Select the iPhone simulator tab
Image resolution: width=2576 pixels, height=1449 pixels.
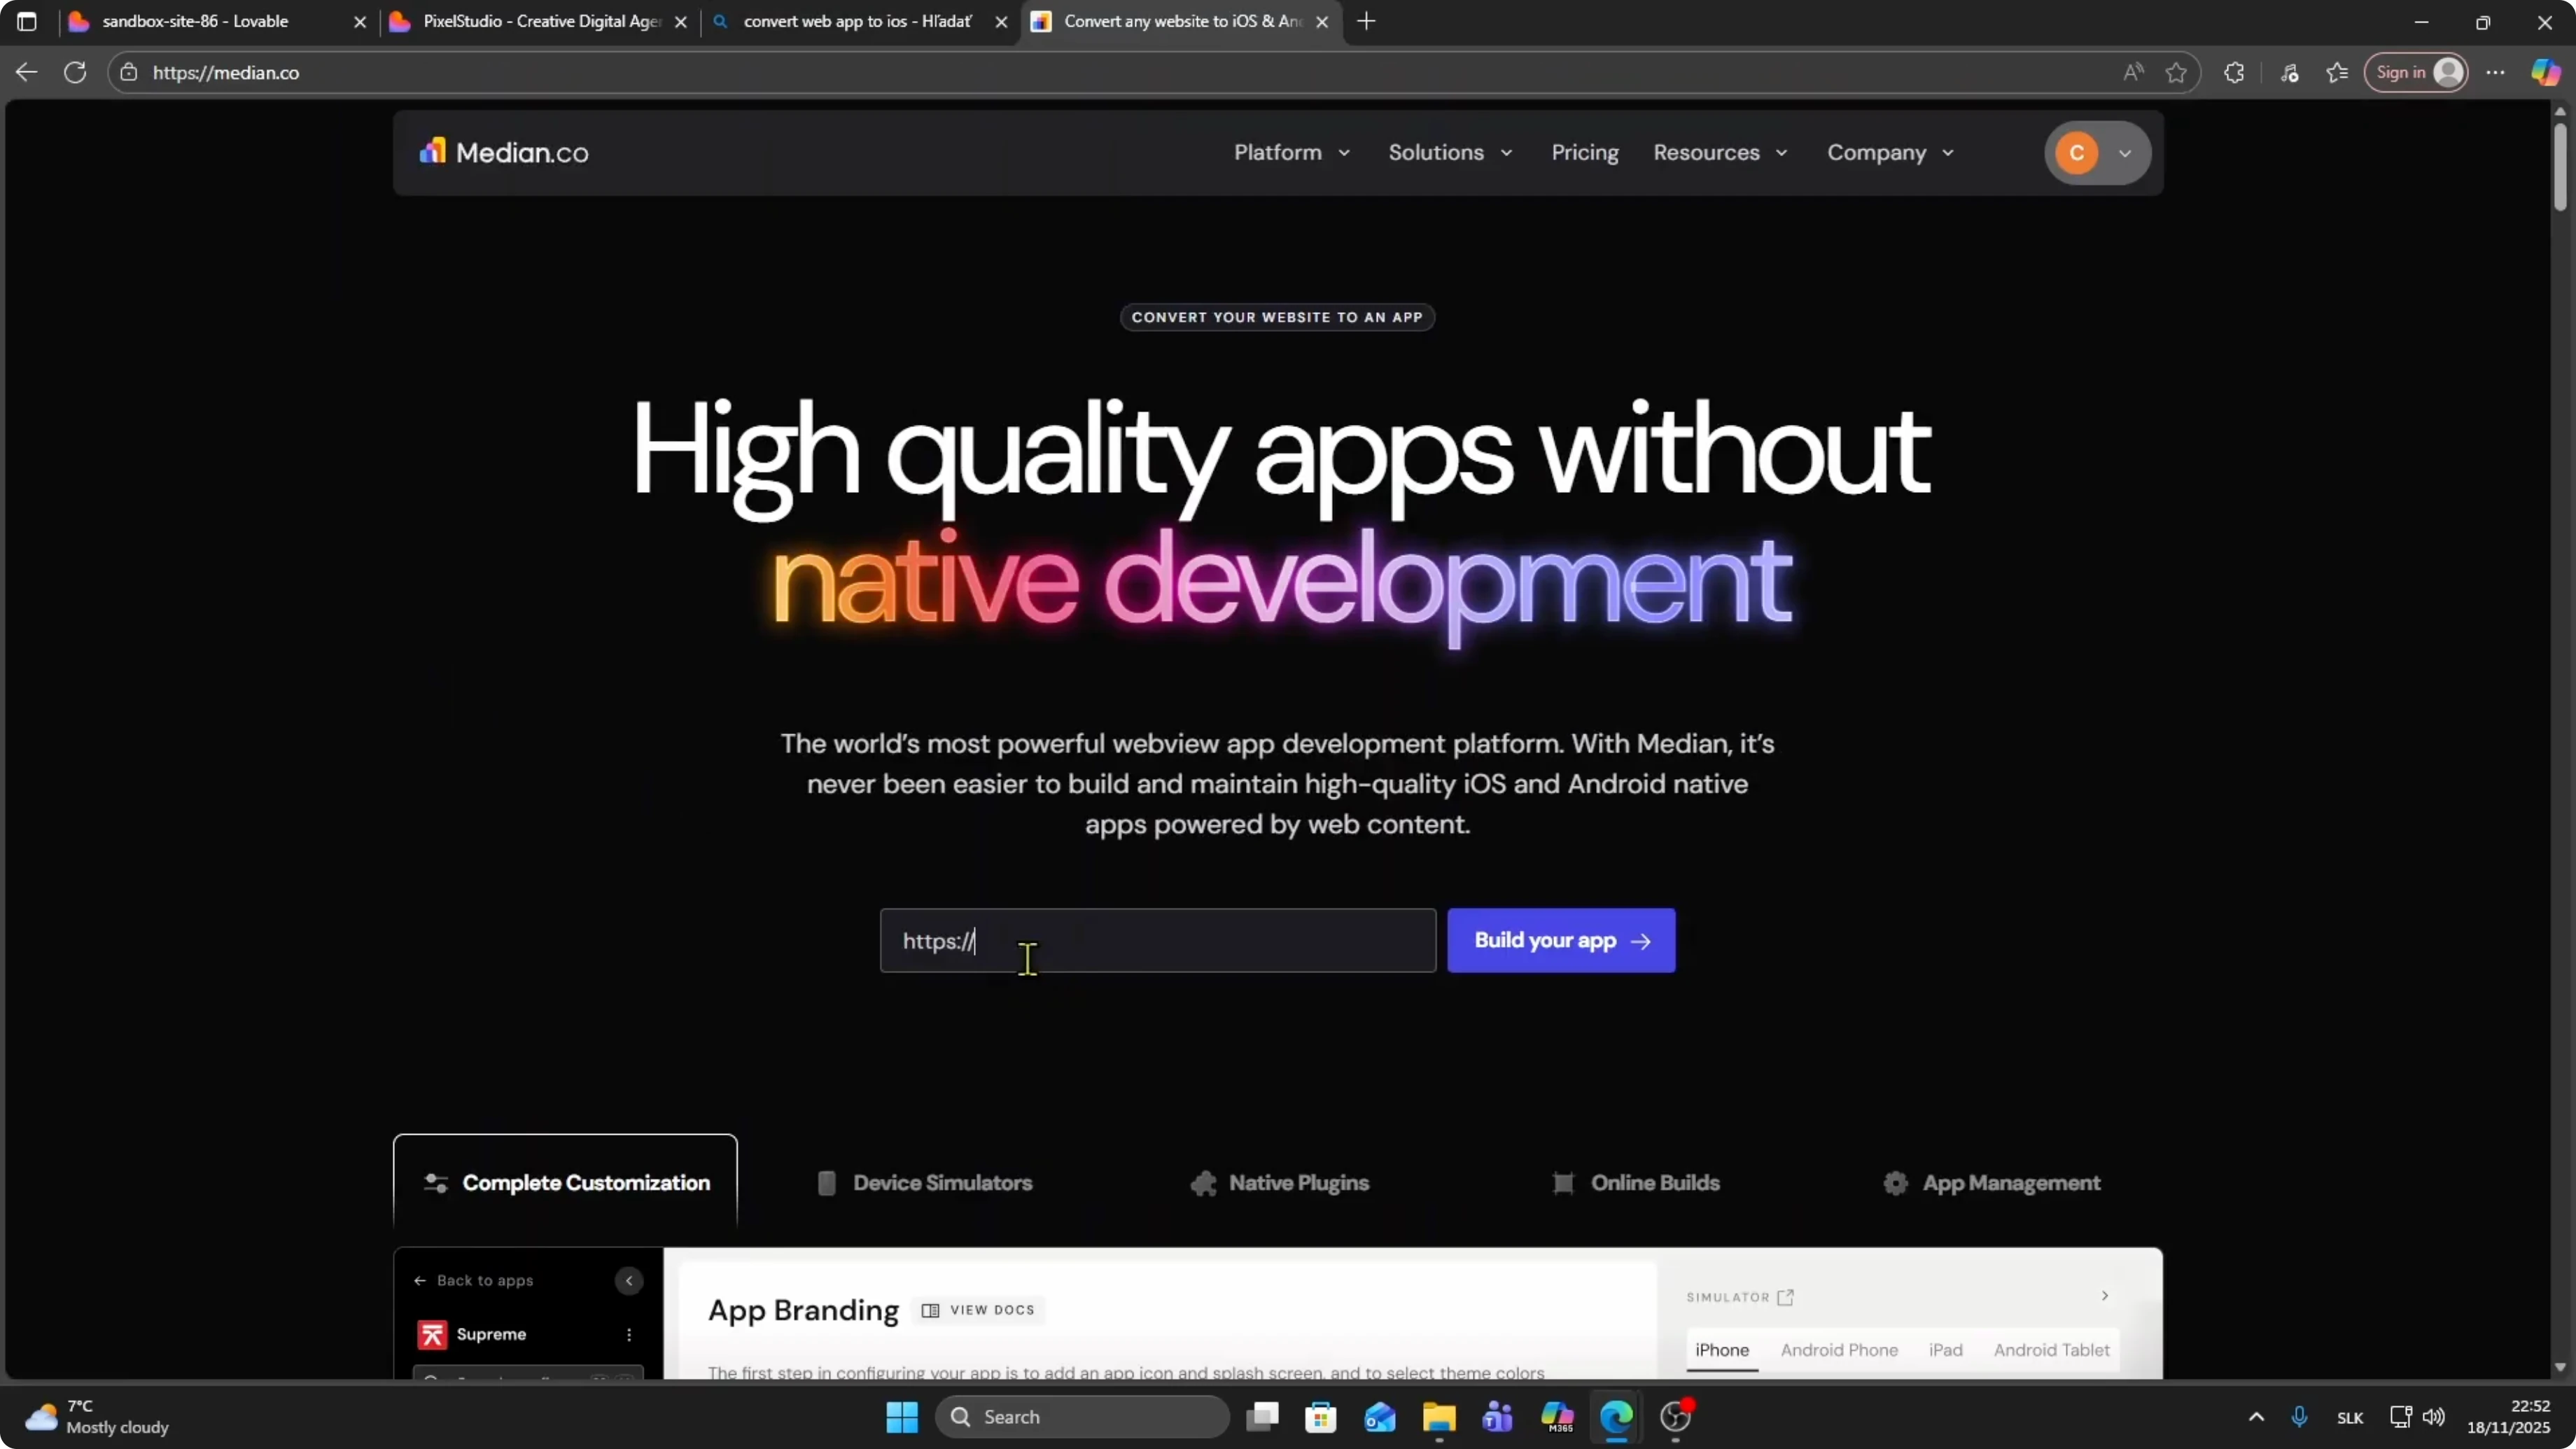coord(1722,1350)
